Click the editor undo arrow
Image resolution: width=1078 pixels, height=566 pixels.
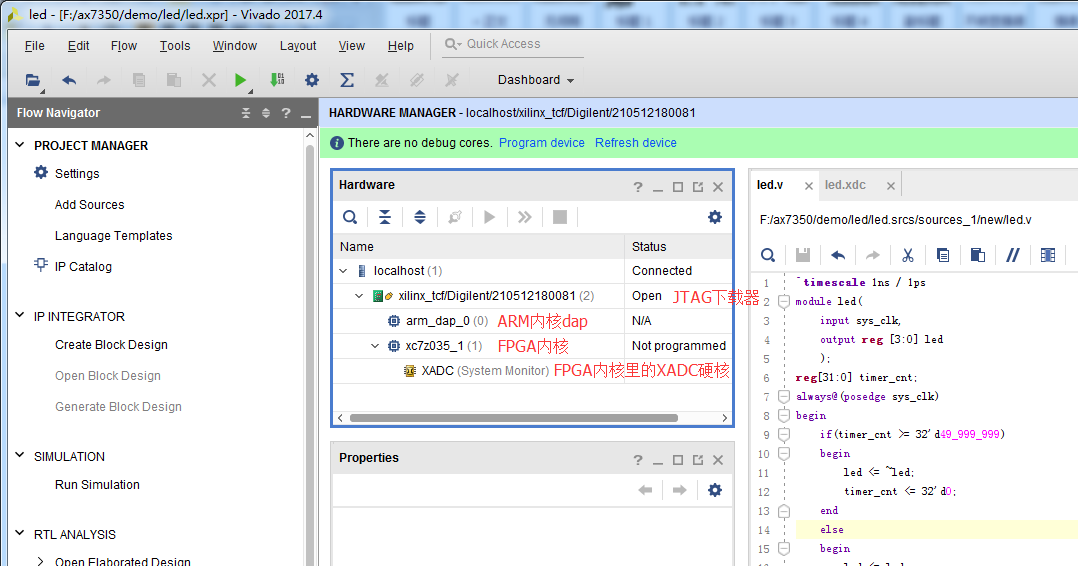[x=837, y=255]
